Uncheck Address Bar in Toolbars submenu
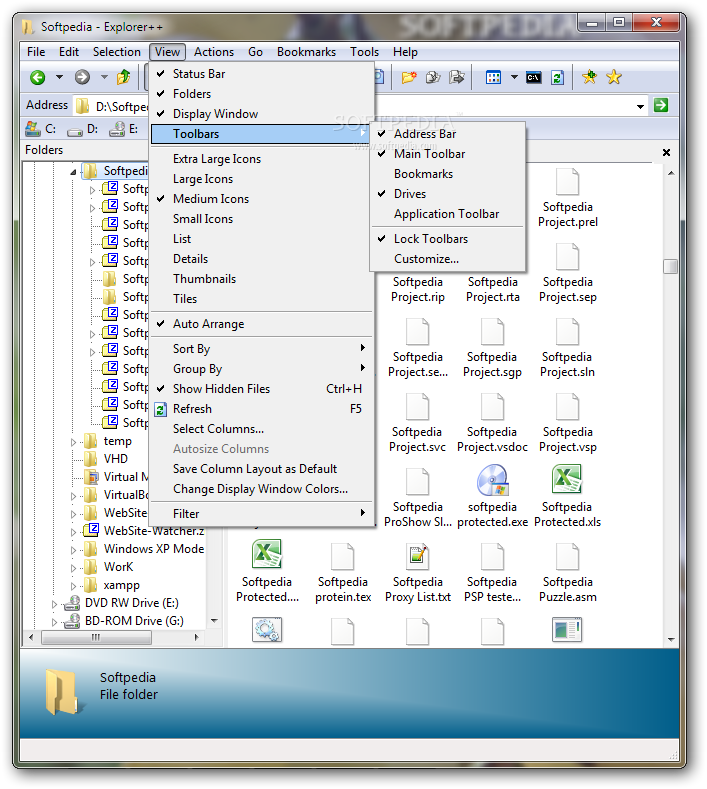Image resolution: width=707 pixels, height=789 pixels. 448,134
